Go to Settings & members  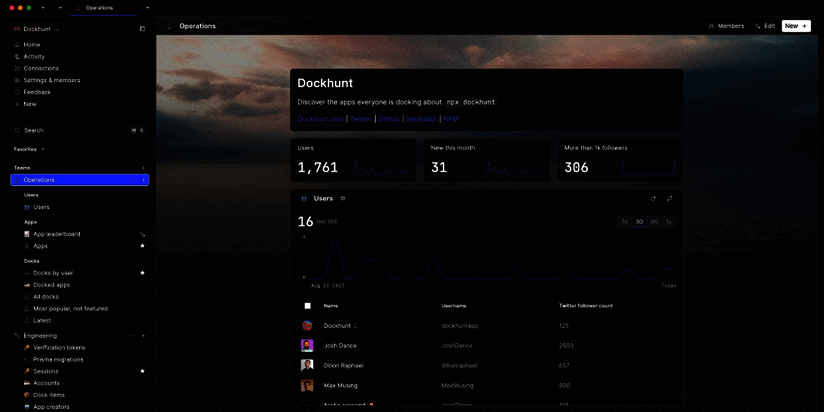[51, 80]
